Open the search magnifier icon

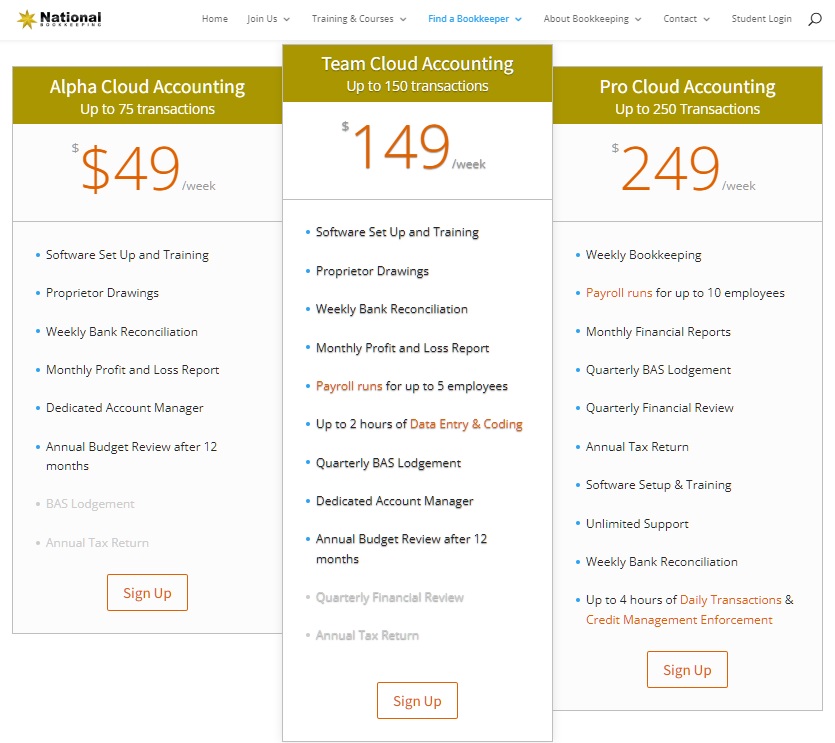click(814, 19)
